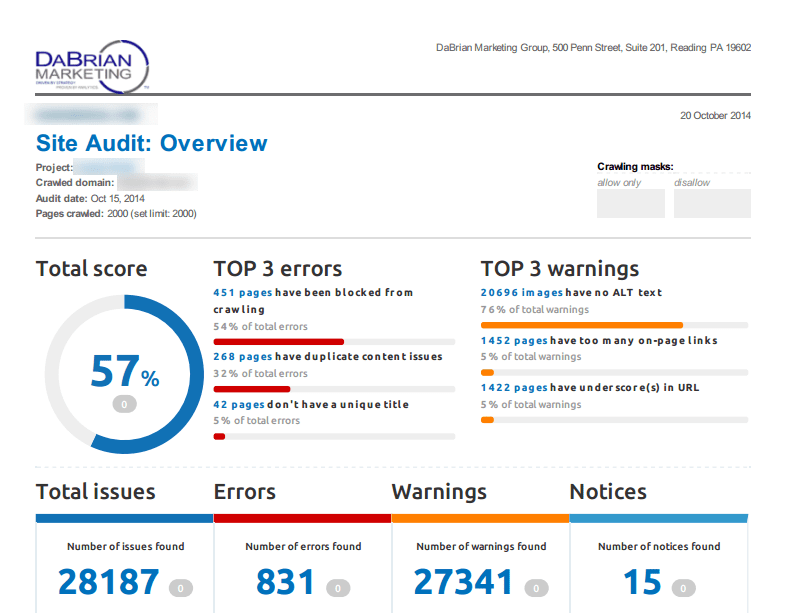Click the orange bar under underscore(s) in URL
The image size is (787, 613).
614,420
